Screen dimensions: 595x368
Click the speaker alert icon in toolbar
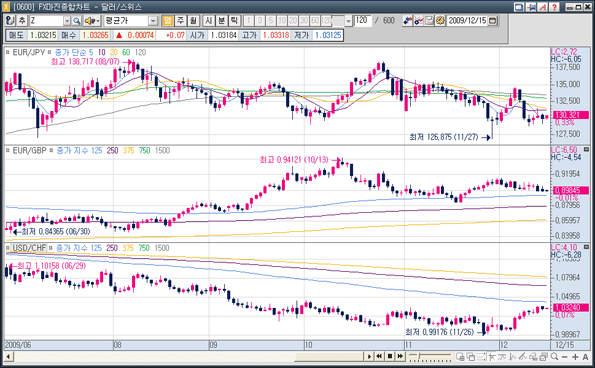[x=90, y=21]
